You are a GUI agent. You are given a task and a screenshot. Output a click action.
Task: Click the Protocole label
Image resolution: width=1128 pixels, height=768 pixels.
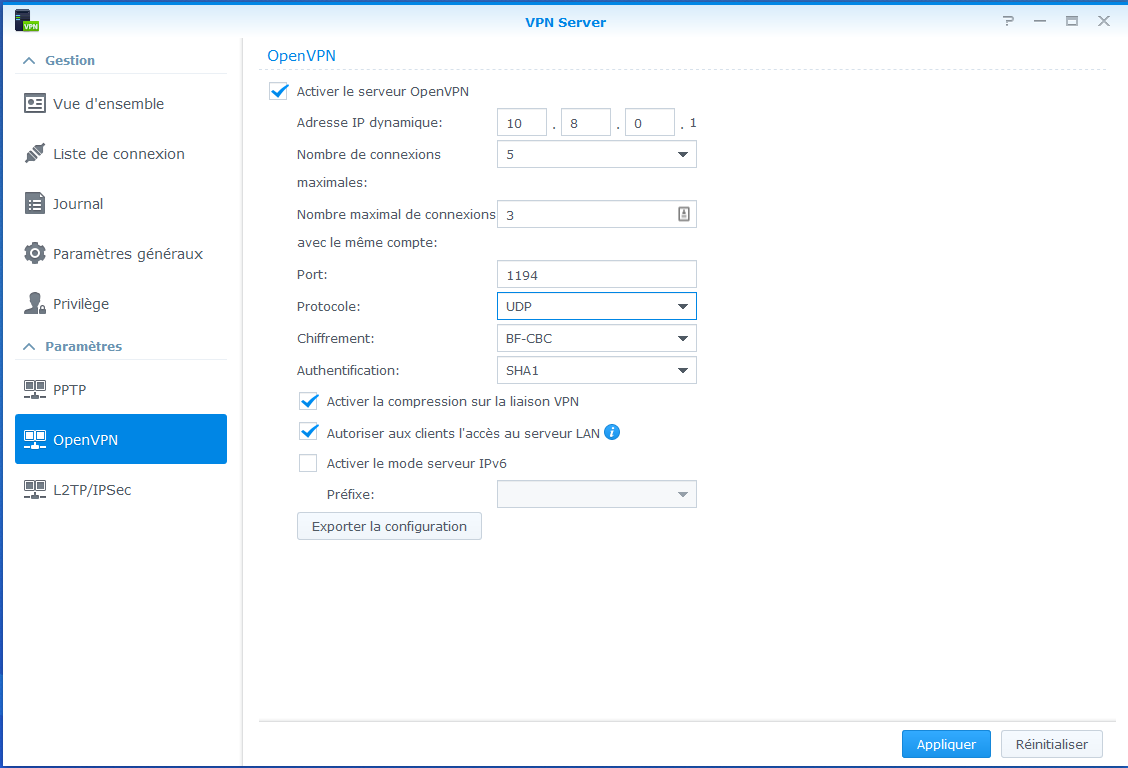coord(328,306)
